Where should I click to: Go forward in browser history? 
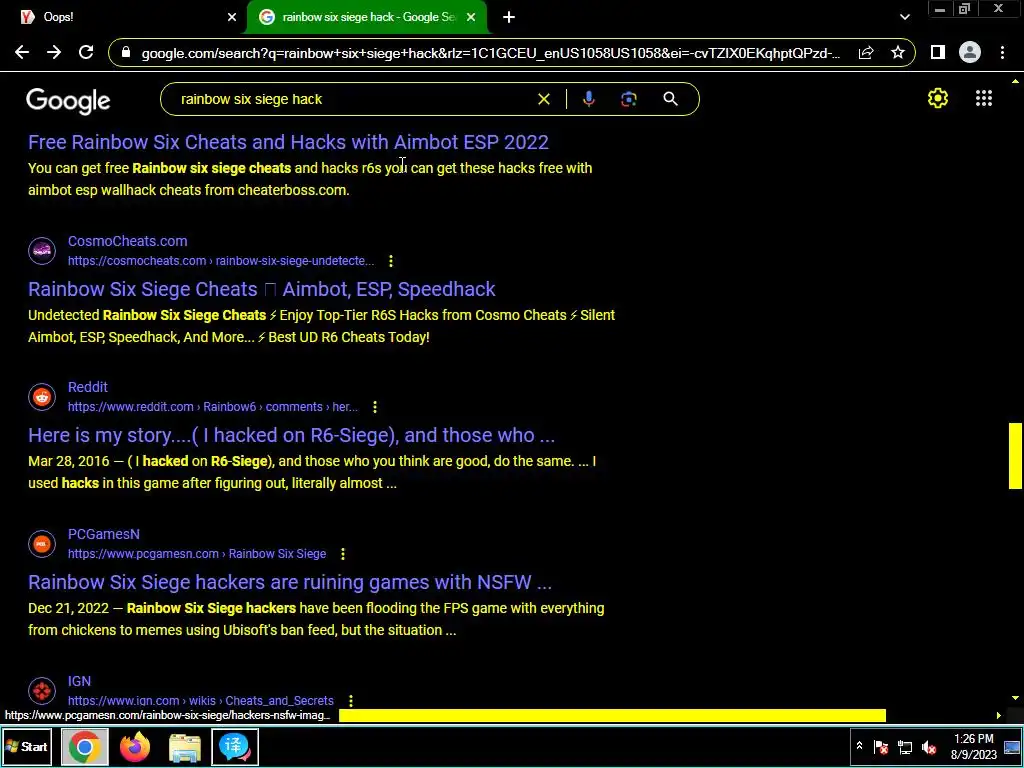click(54, 53)
